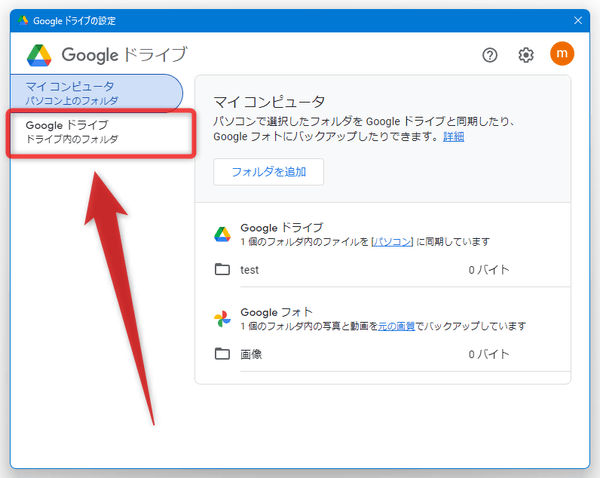Click the orange "m" account avatar
Screen dimensions: 600x478
click(562, 54)
